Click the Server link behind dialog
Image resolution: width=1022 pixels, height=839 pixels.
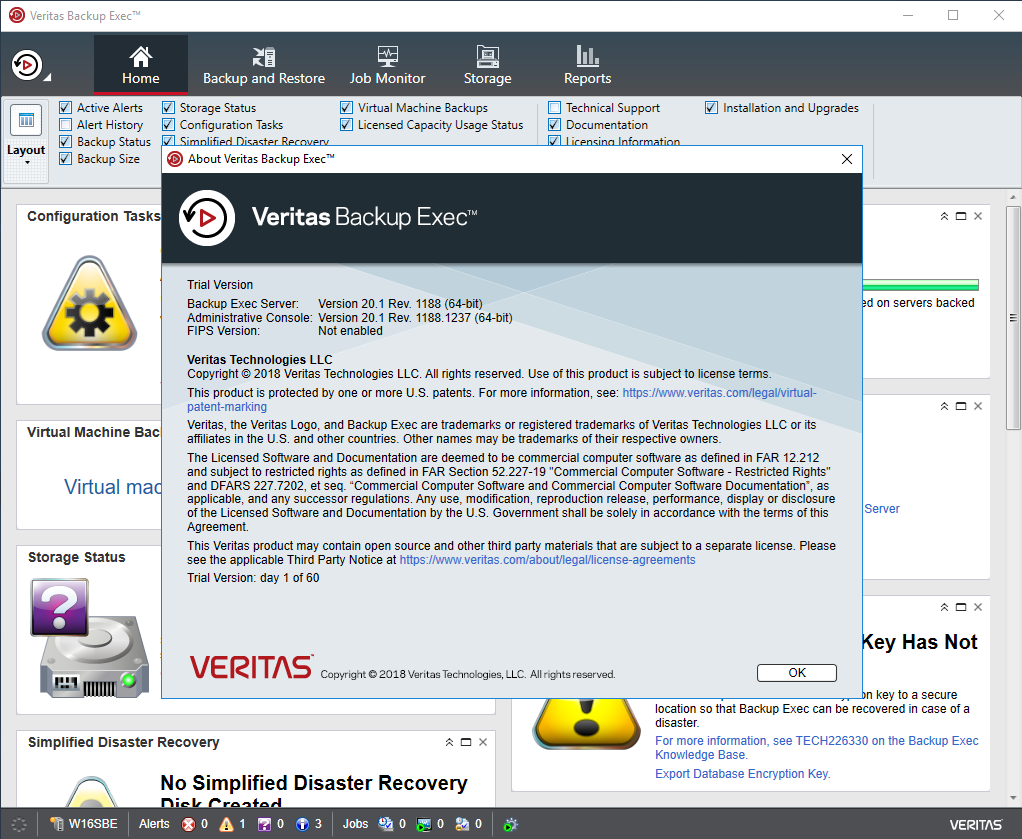882,508
